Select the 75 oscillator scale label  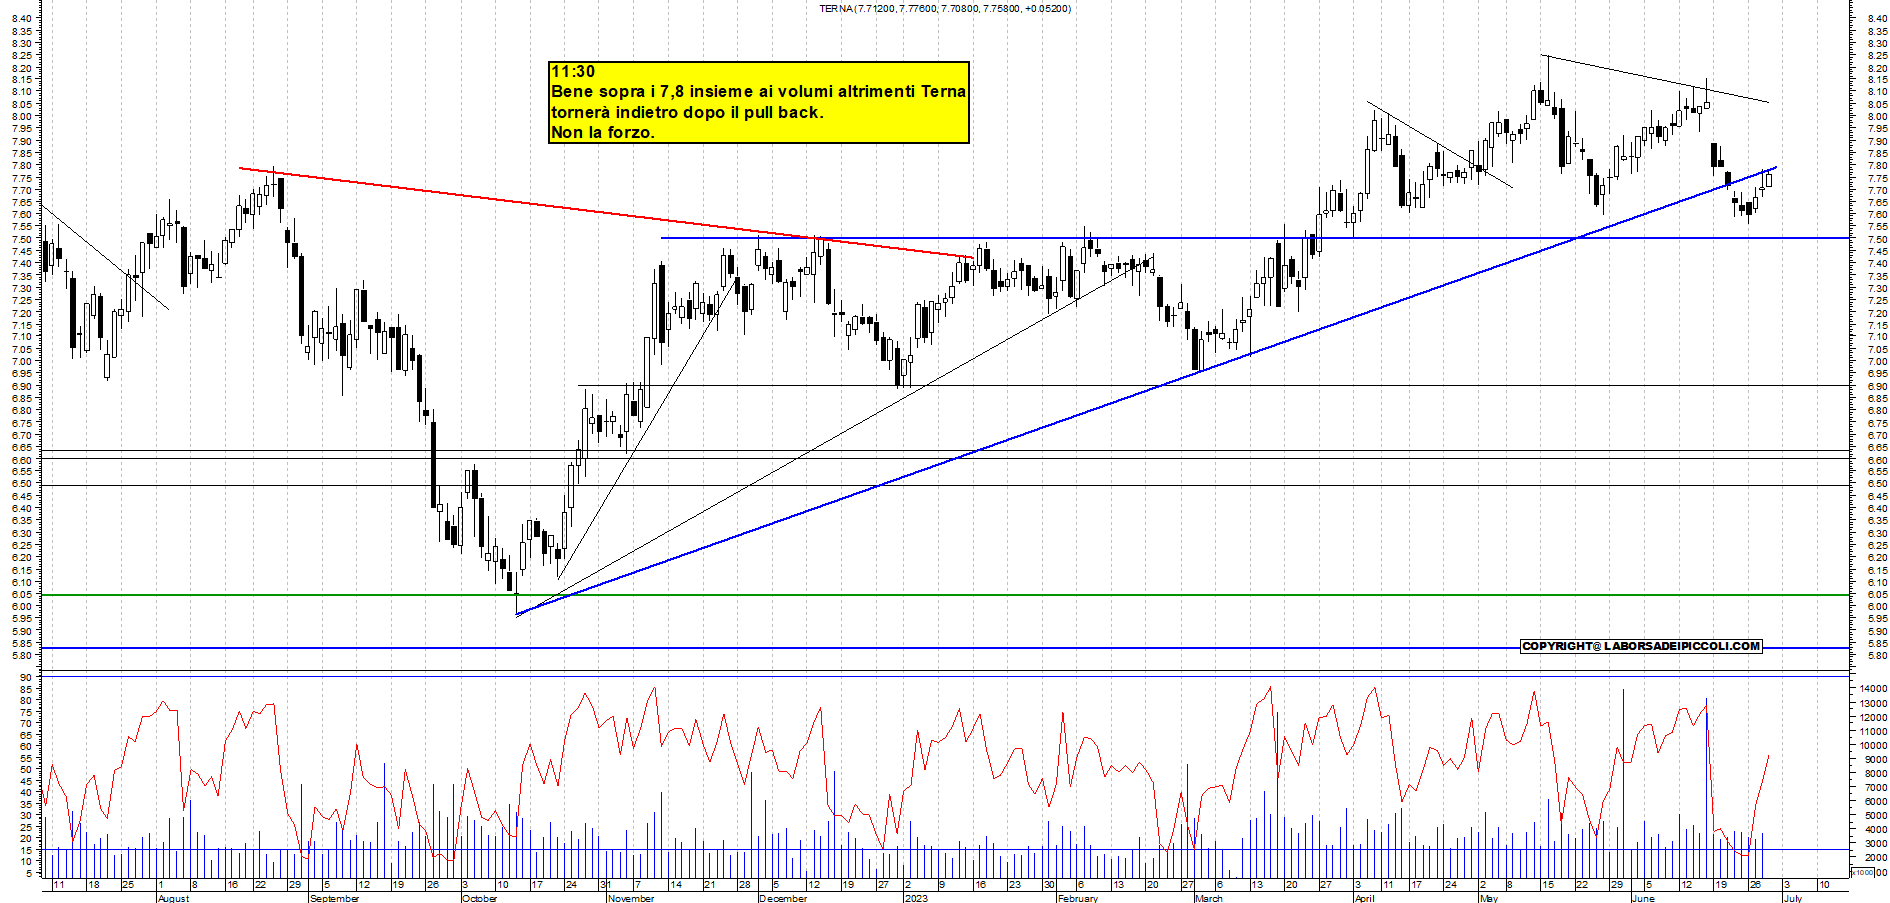pyautogui.click(x=25, y=712)
